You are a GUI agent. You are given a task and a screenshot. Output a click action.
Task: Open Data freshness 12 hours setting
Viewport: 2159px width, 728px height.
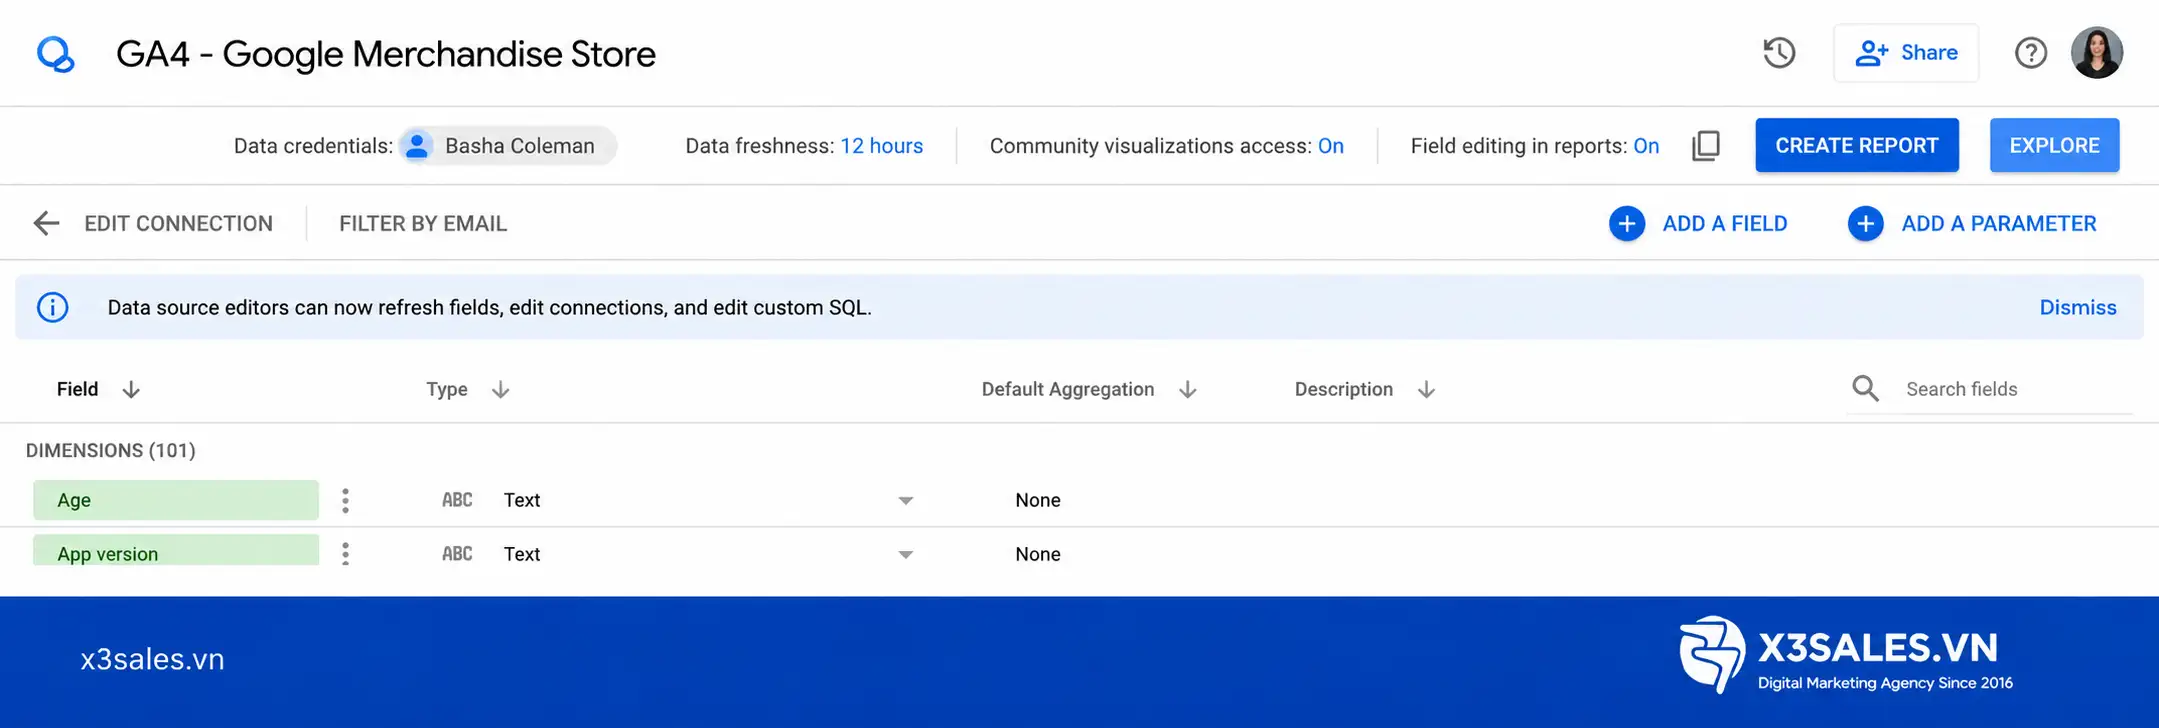click(881, 146)
